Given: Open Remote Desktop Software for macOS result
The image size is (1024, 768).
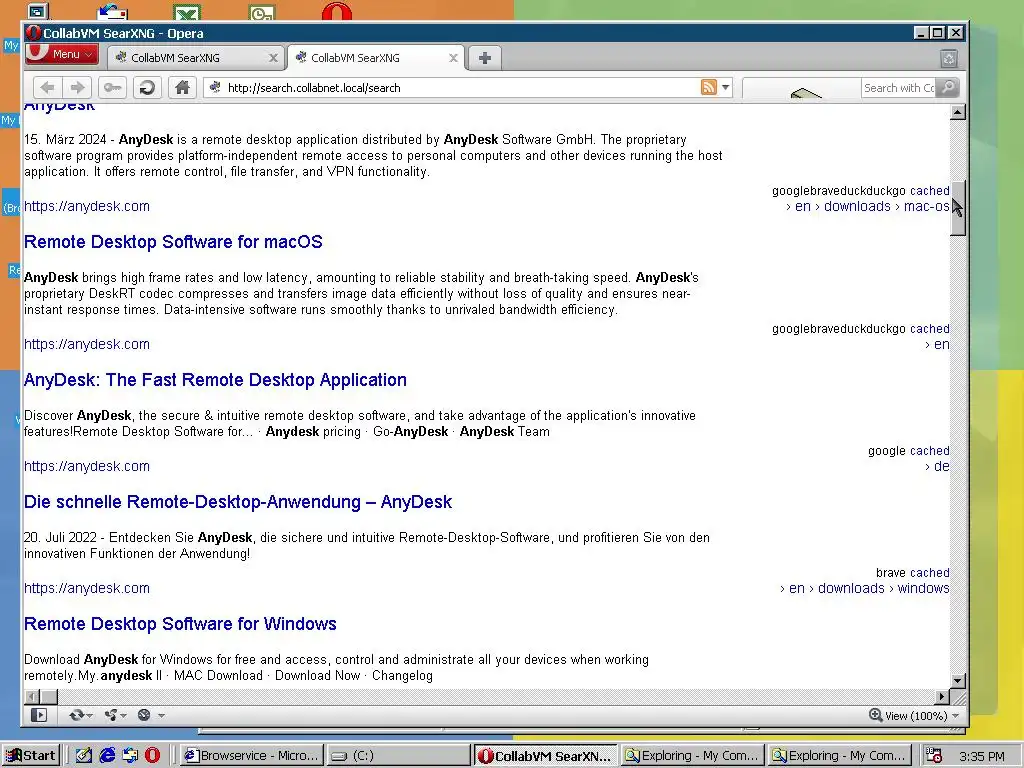Looking at the screenshot, I should point(173,242).
